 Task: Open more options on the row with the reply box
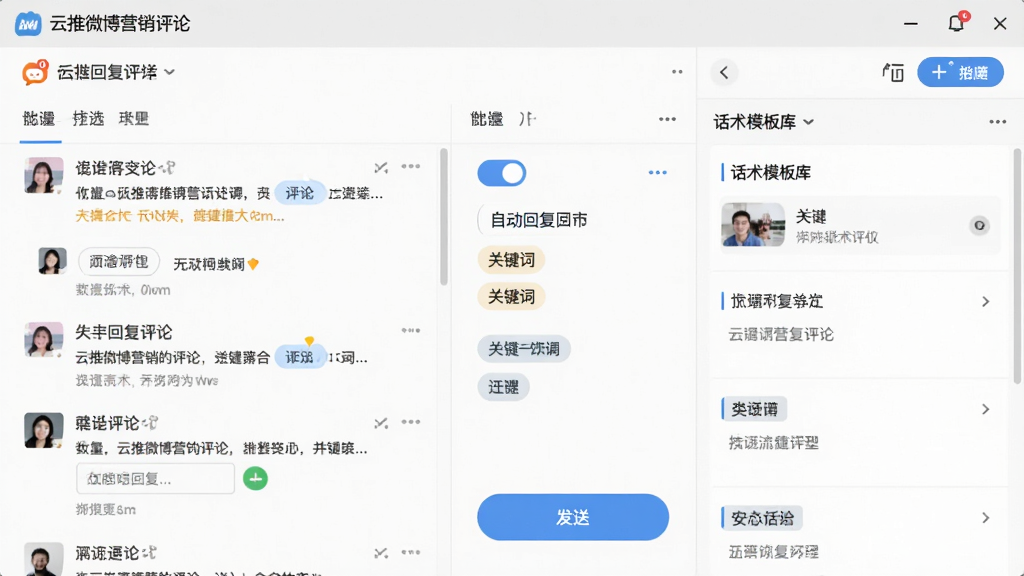tap(411, 422)
